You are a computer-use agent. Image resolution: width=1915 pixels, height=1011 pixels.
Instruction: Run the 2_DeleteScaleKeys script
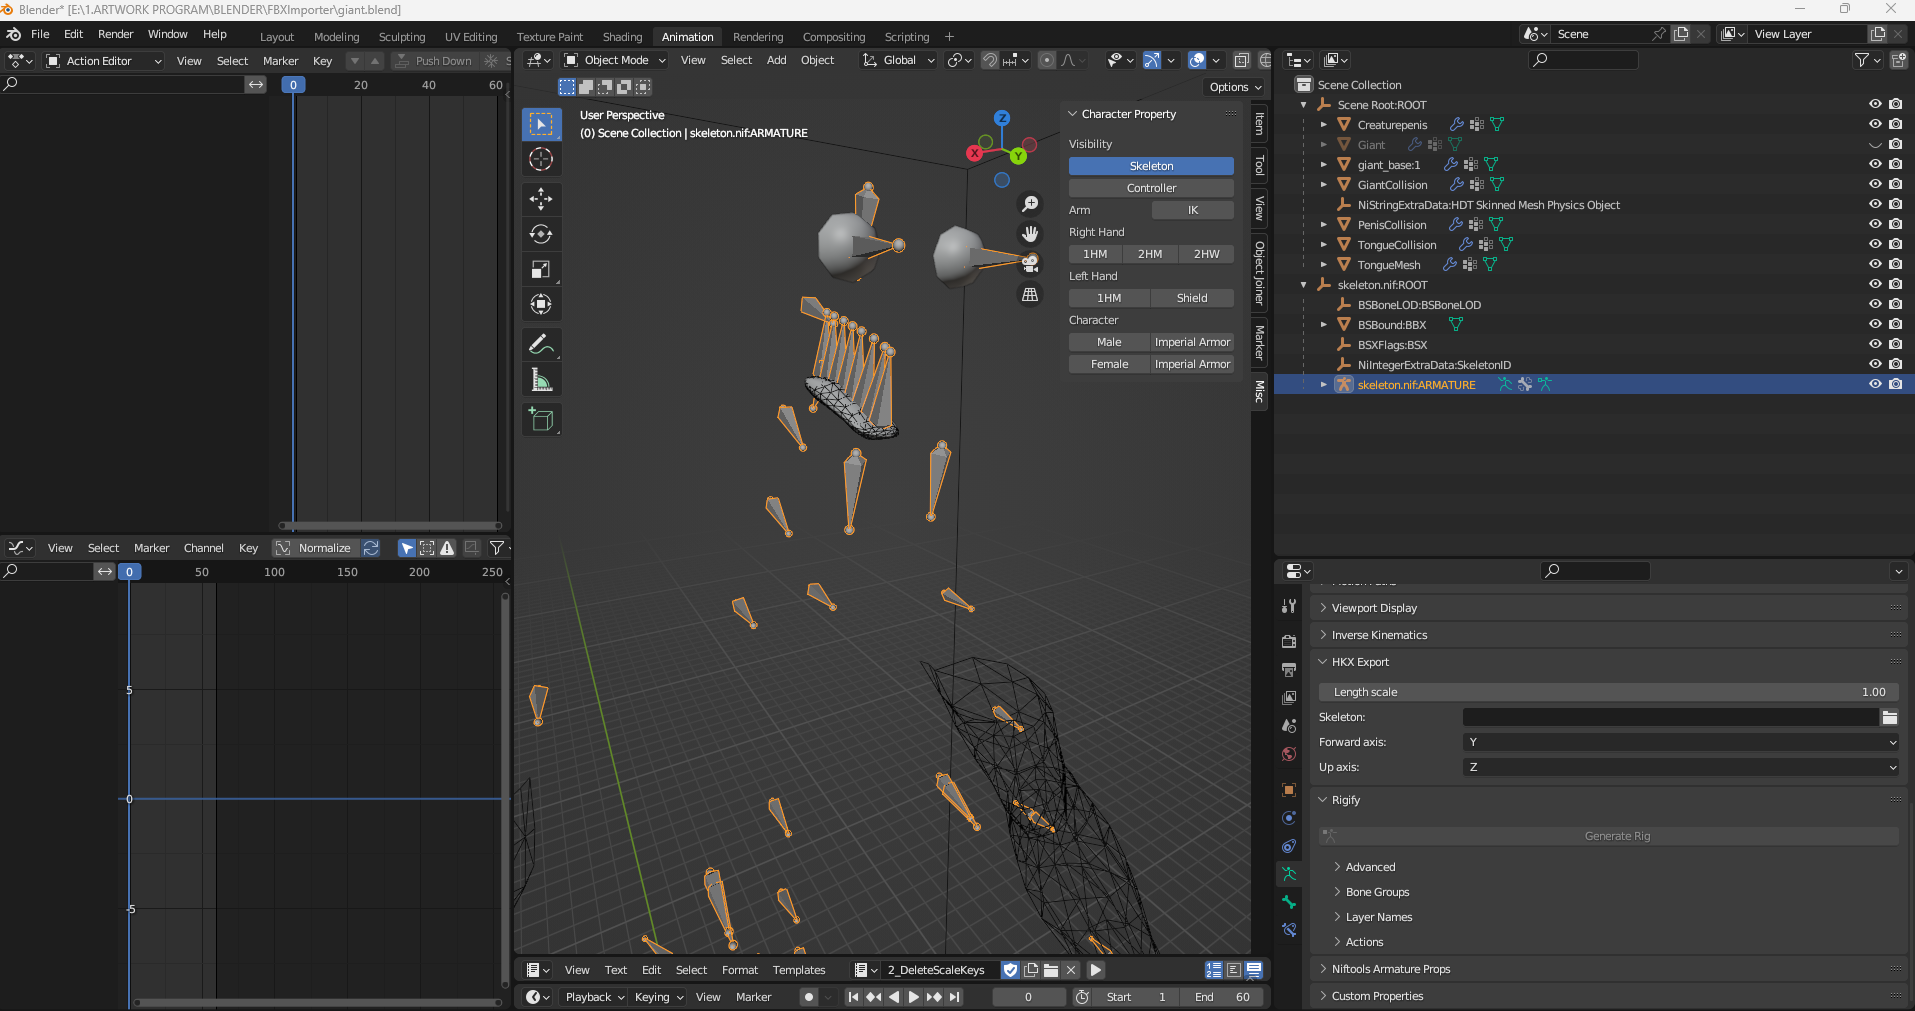1096,970
